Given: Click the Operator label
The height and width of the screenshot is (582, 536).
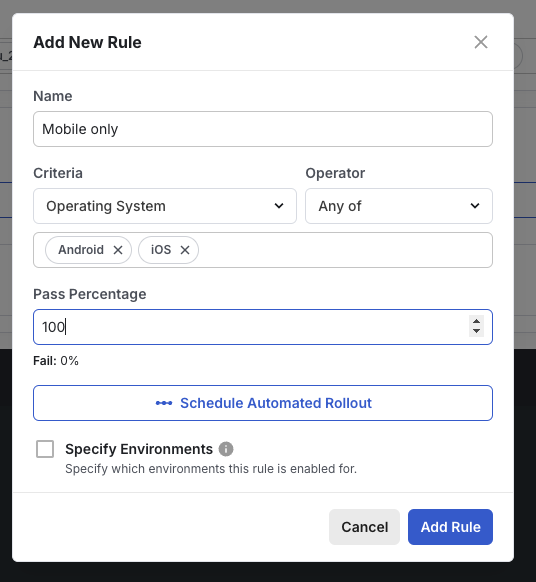Looking at the screenshot, I should (x=335, y=173).
